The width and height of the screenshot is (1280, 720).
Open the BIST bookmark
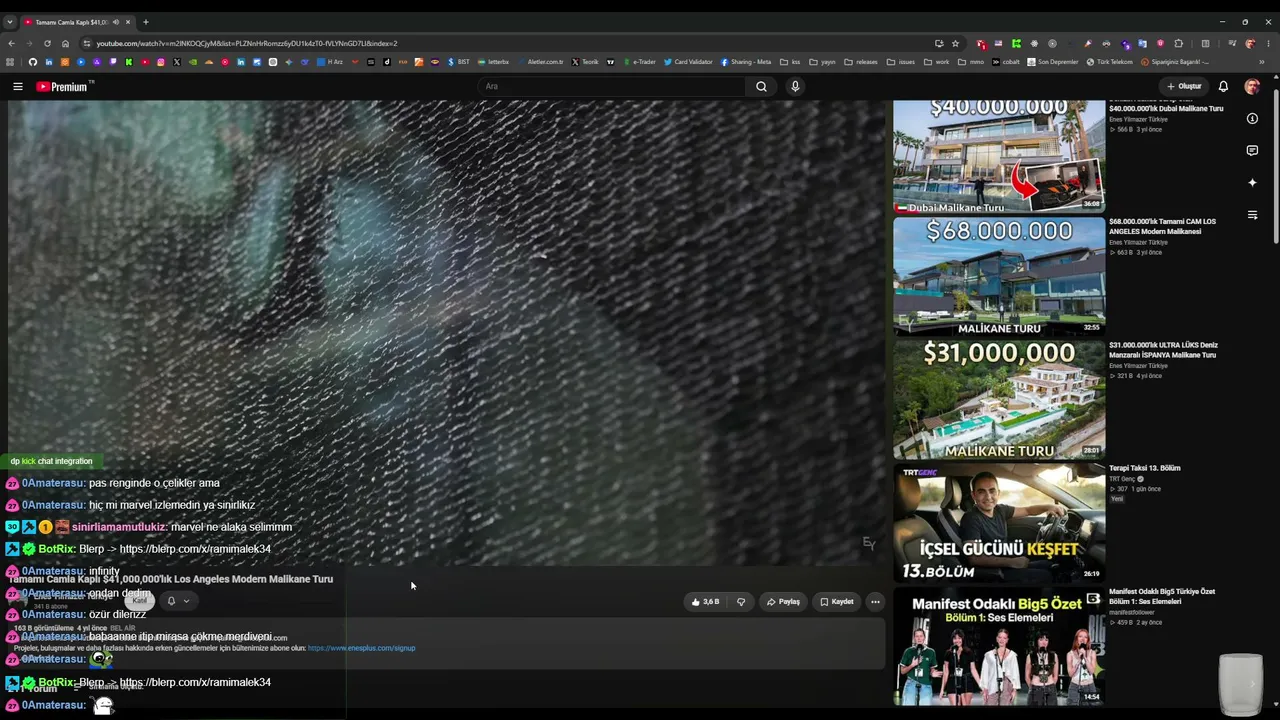(x=459, y=62)
